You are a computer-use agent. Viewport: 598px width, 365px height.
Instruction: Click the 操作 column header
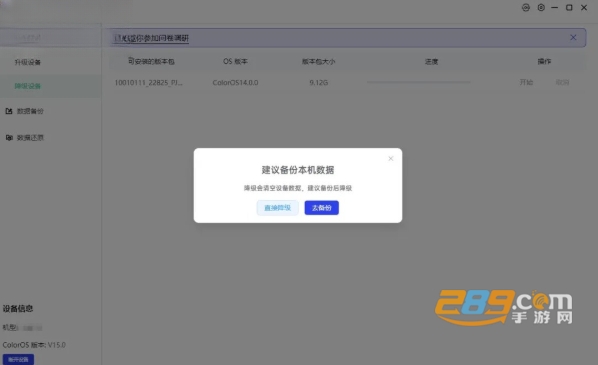coord(544,61)
